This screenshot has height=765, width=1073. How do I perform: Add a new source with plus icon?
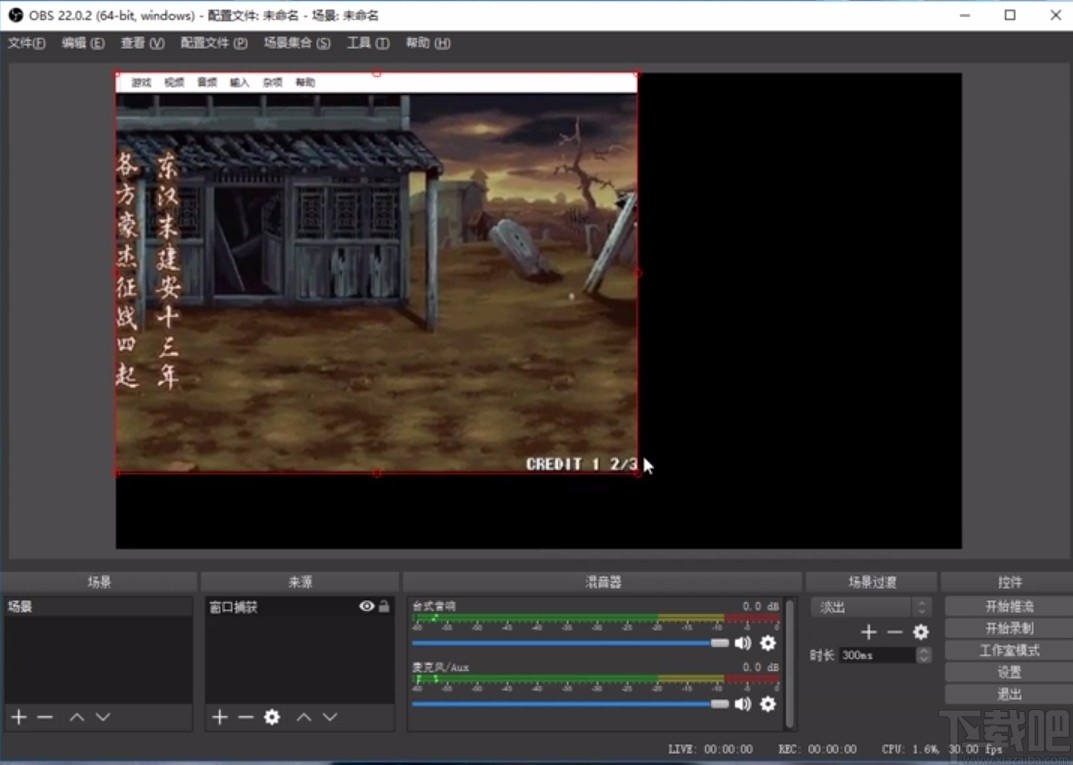click(220, 716)
